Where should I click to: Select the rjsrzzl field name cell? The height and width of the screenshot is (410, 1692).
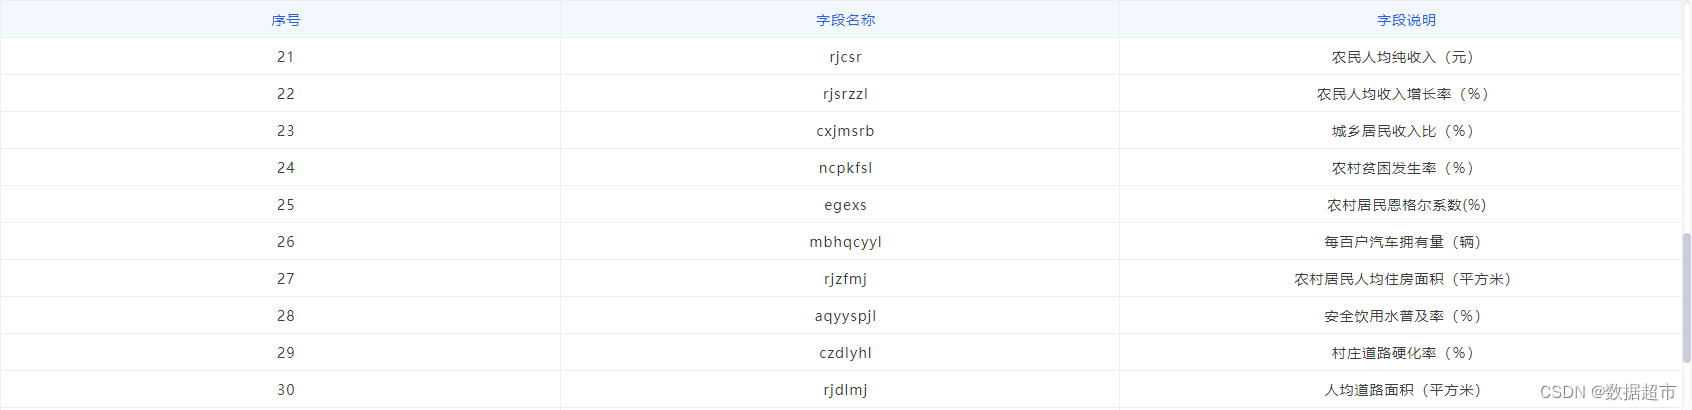(845, 94)
